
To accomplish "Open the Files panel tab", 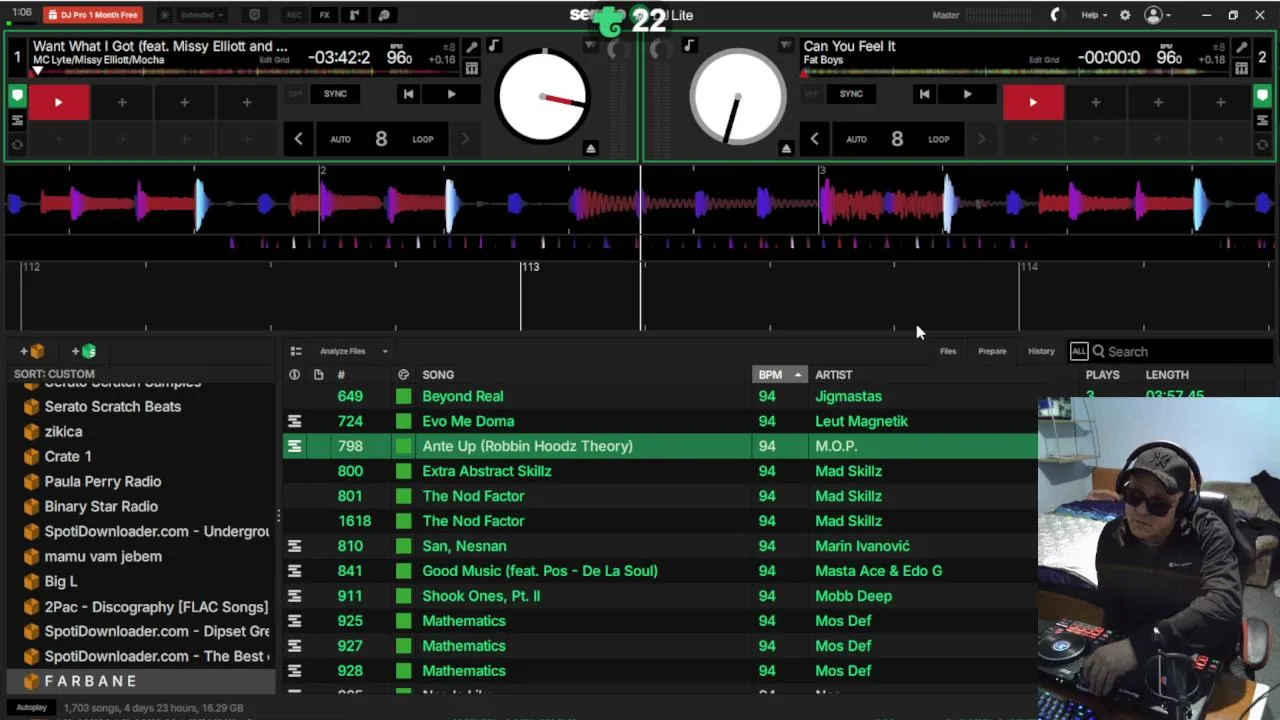I will [x=948, y=351].
